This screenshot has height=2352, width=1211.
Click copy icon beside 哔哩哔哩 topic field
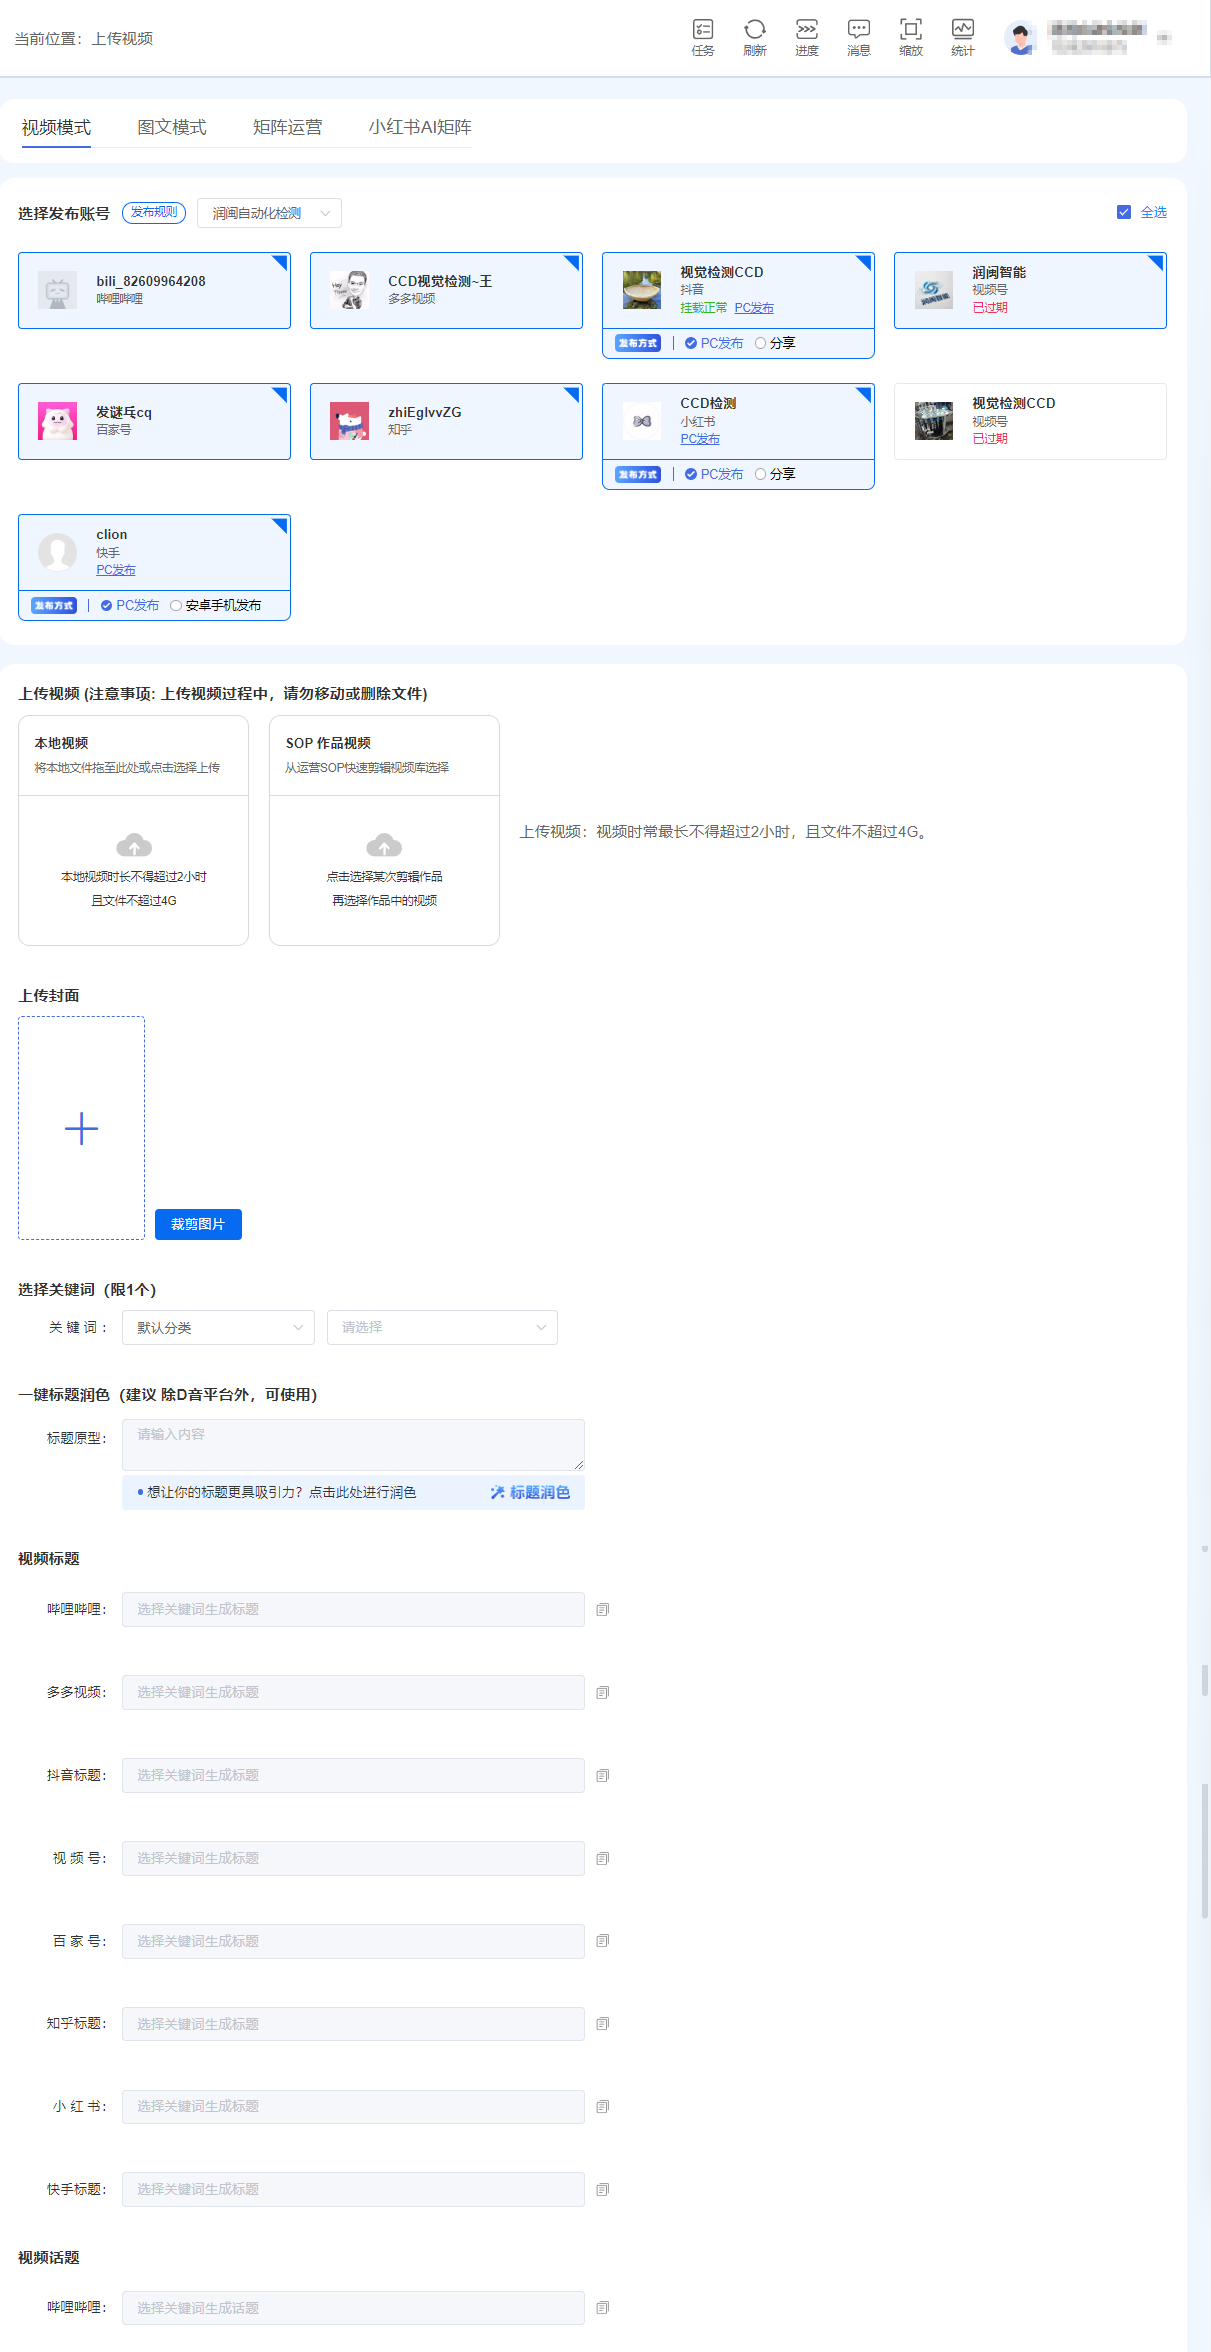pyautogui.click(x=602, y=2307)
